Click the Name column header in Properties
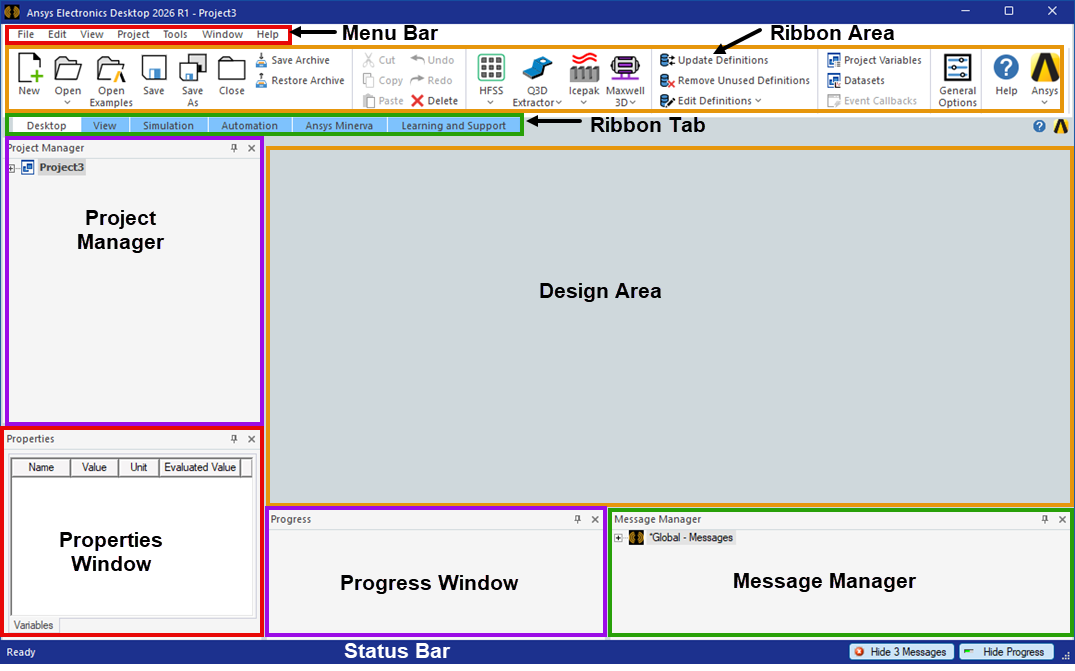This screenshot has width=1075, height=671. coord(41,467)
